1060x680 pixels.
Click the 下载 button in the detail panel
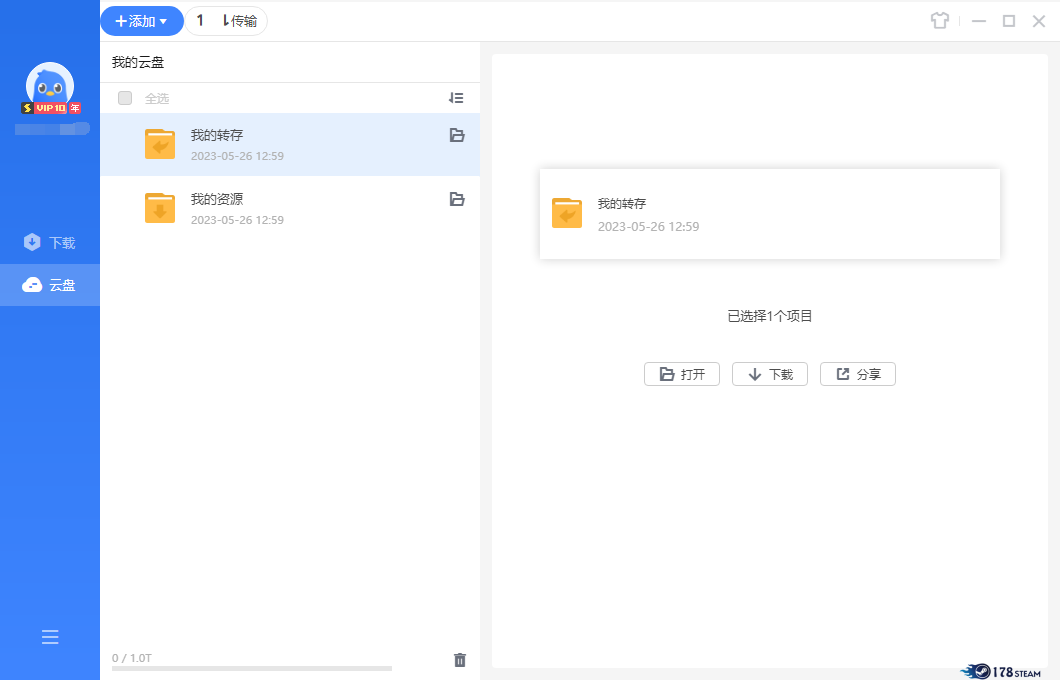click(770, 374)
